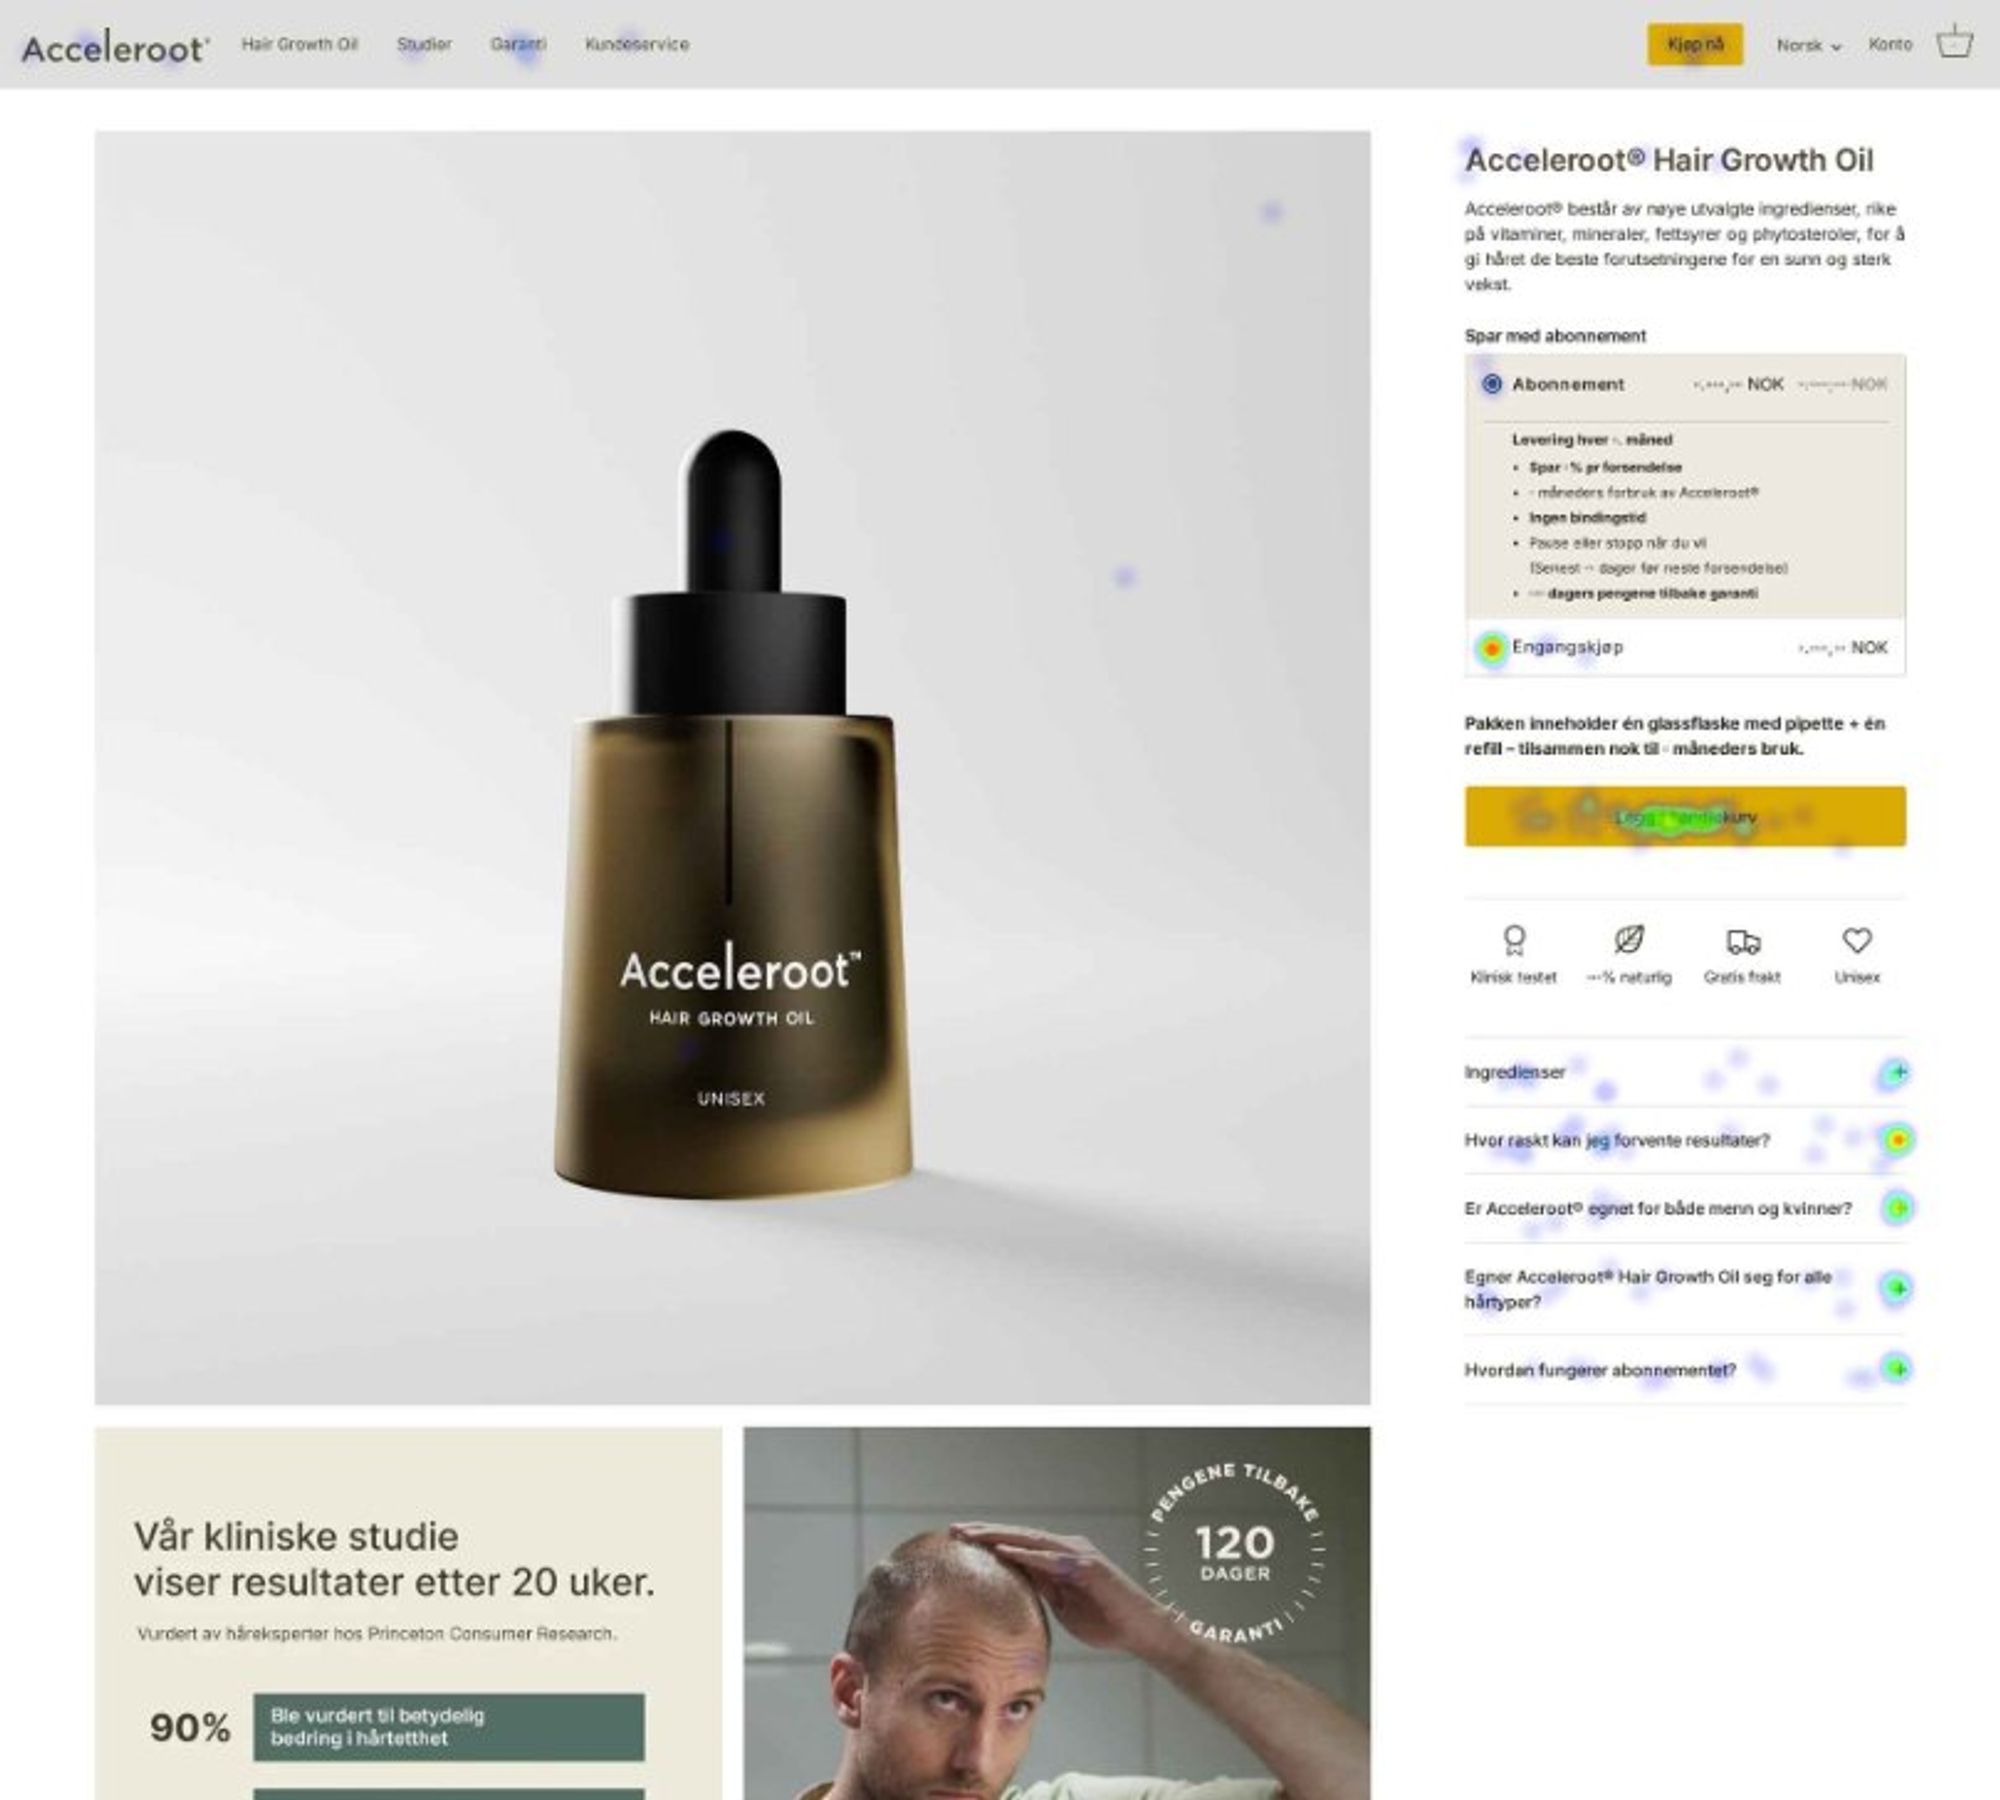2000x1800 pixels.
Task: Click 'Vurdert av håreksperter hos Princeton' text
Action: pyautogui.click(x=376, y=1633)
